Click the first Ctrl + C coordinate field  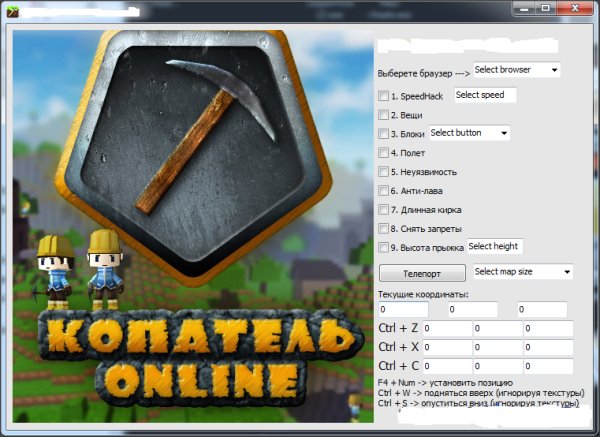coord(447,366)
